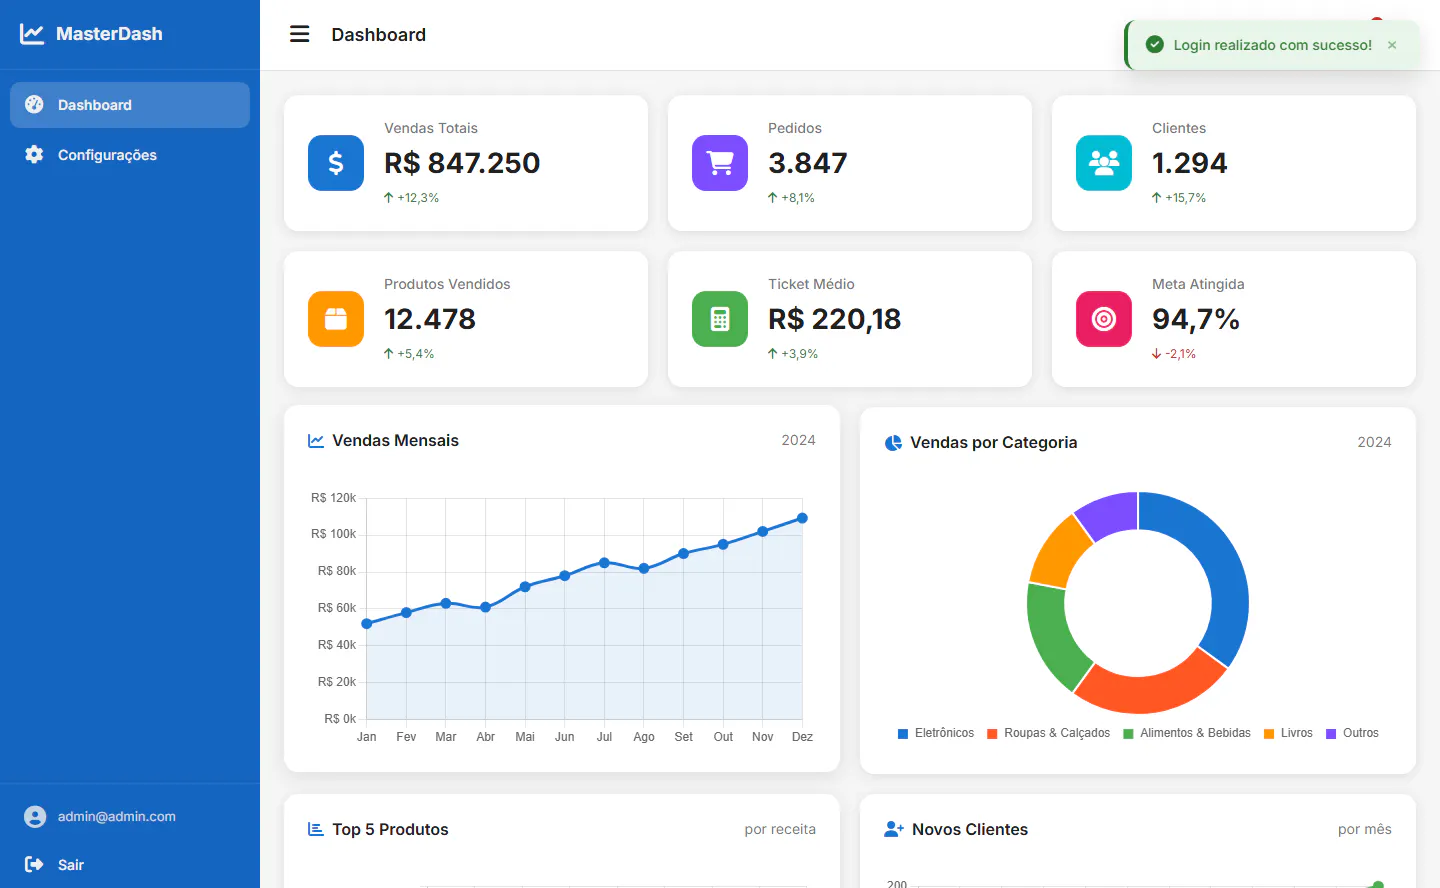Click the R$ 847.250 Vendas Totais value
This screenshot has width=1440, height=888.
coord(462,163)
